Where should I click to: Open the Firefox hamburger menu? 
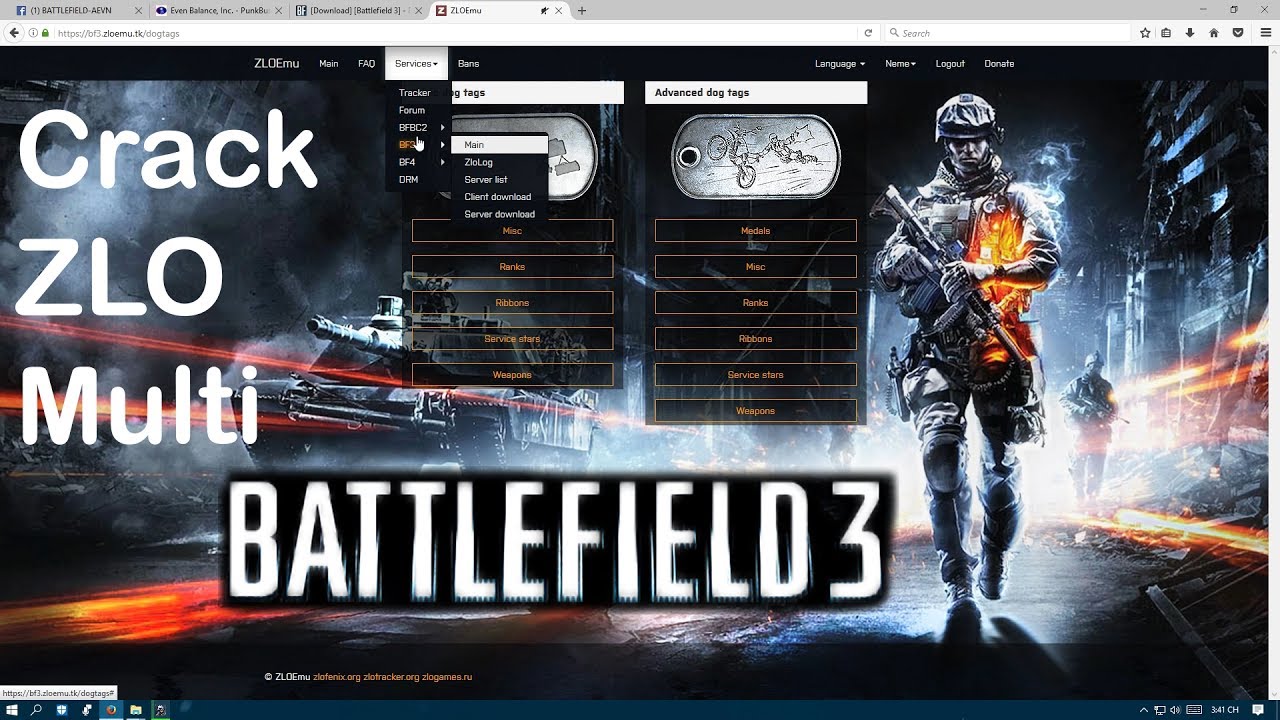tap(1266, 33)
